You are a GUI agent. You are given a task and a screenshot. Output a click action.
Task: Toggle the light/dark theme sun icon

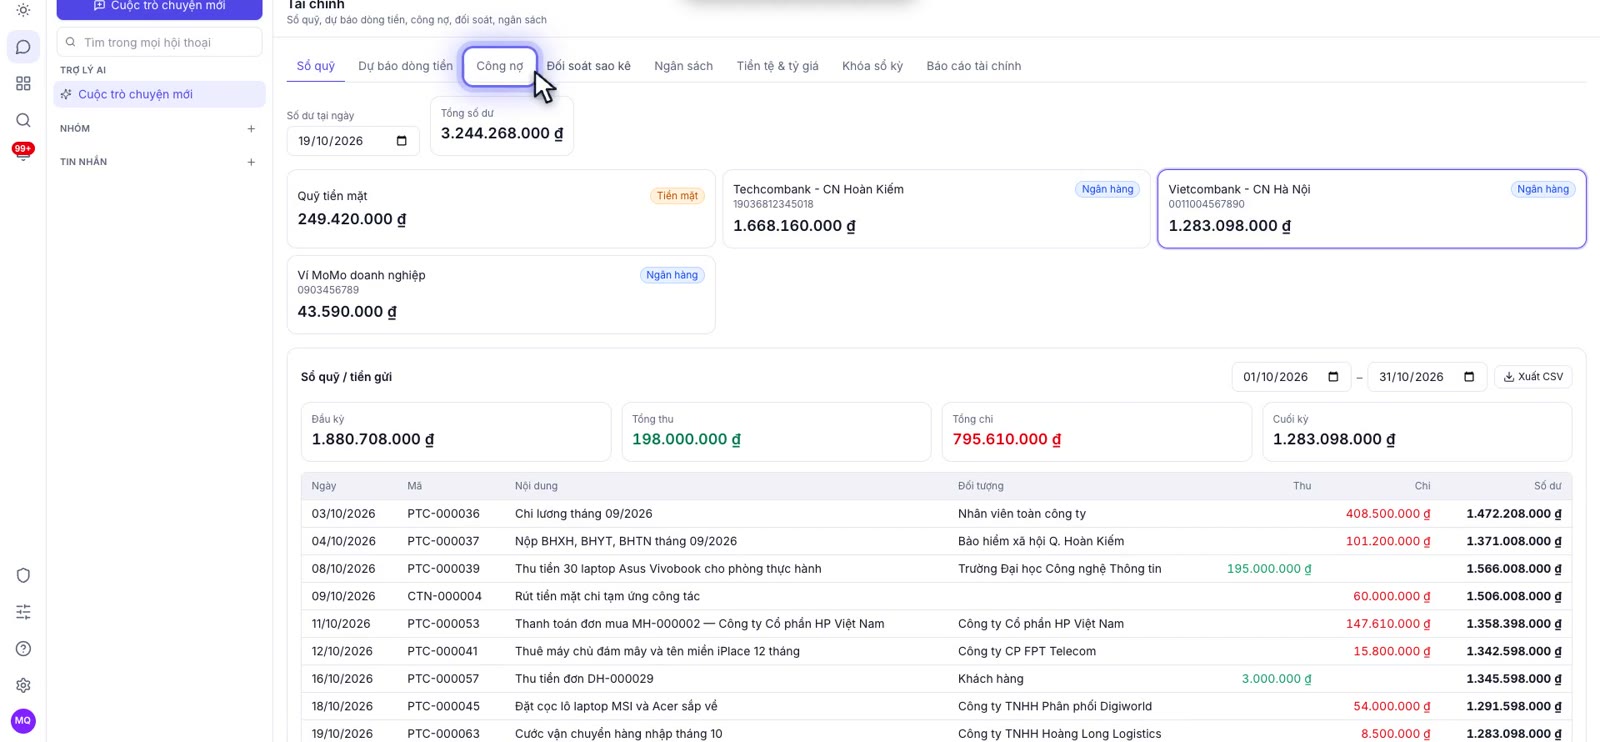23,10
